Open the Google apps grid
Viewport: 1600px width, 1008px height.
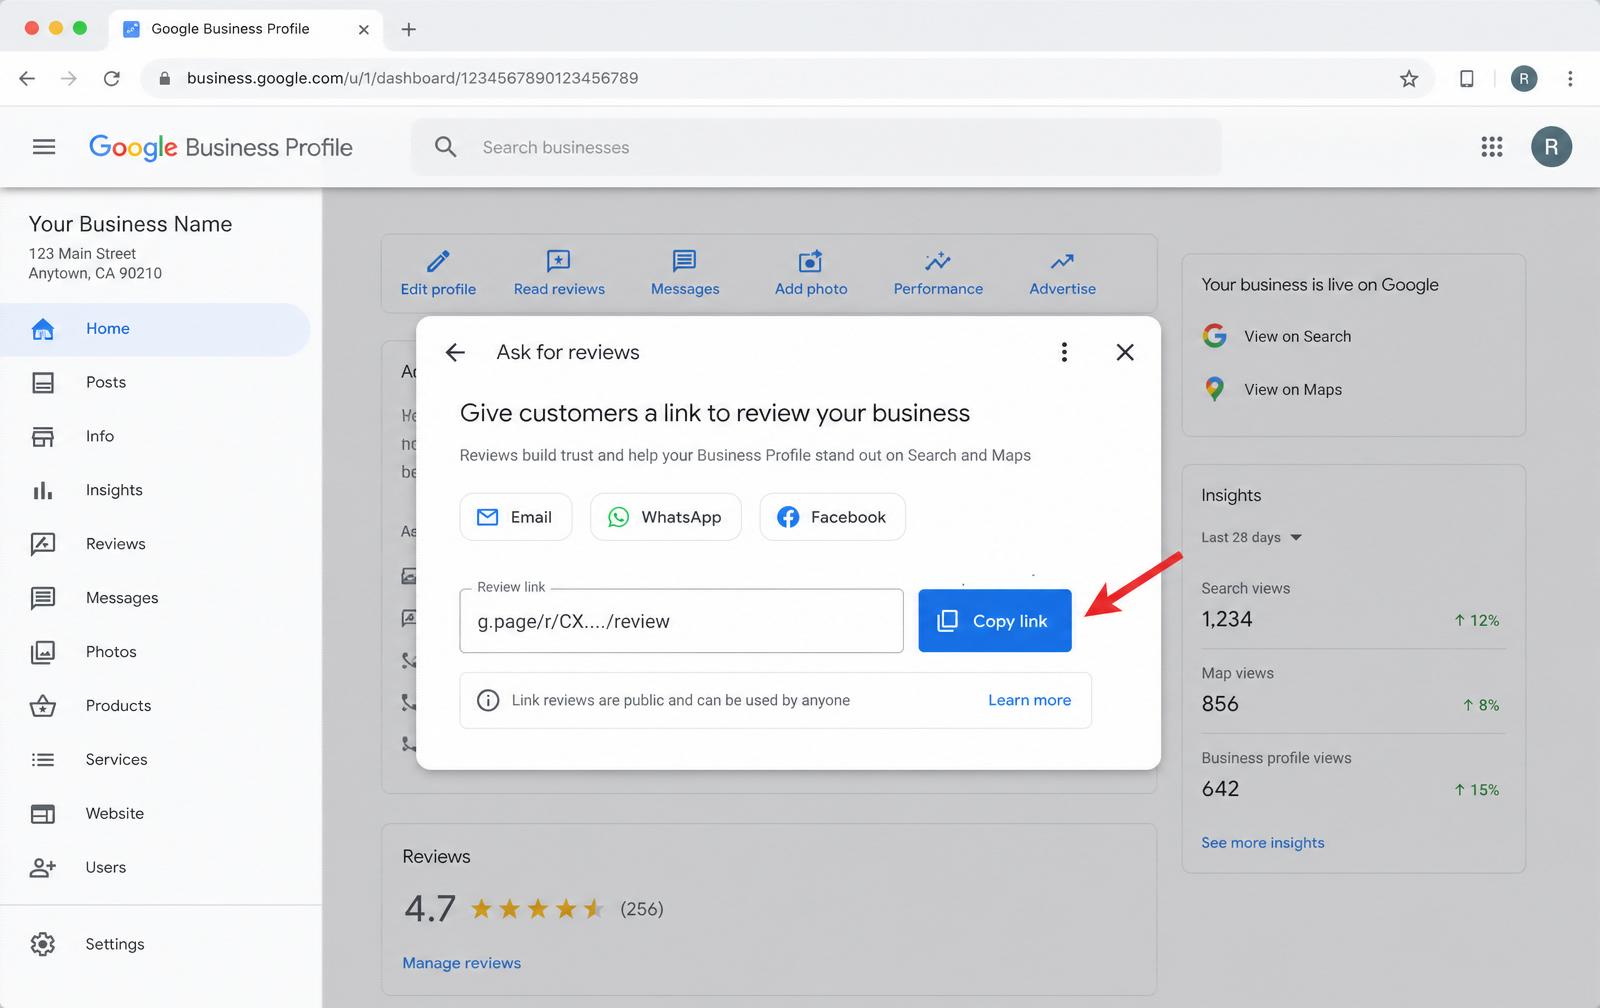click(1492, 147)
